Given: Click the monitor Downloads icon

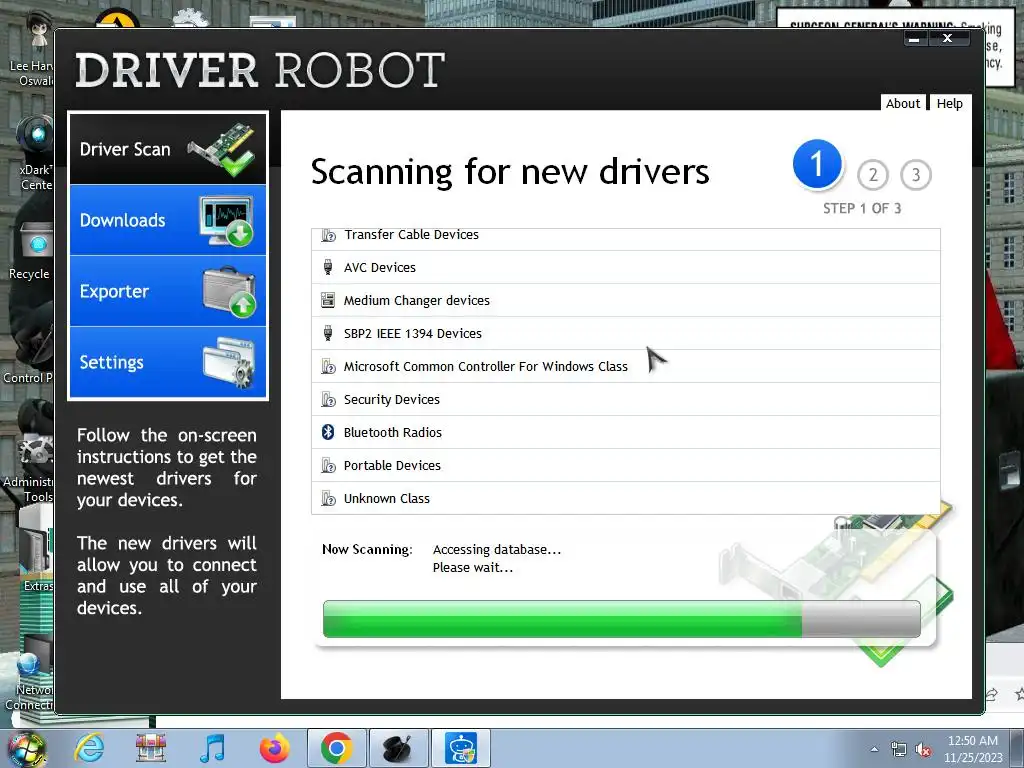Looking at the screenshot, I should click(x=227, y=221).
